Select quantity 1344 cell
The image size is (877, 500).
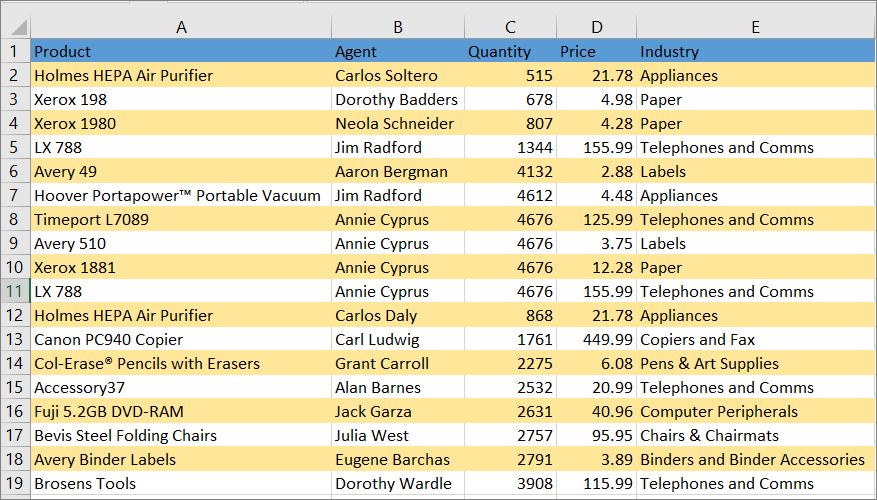[x=510, y=147]
